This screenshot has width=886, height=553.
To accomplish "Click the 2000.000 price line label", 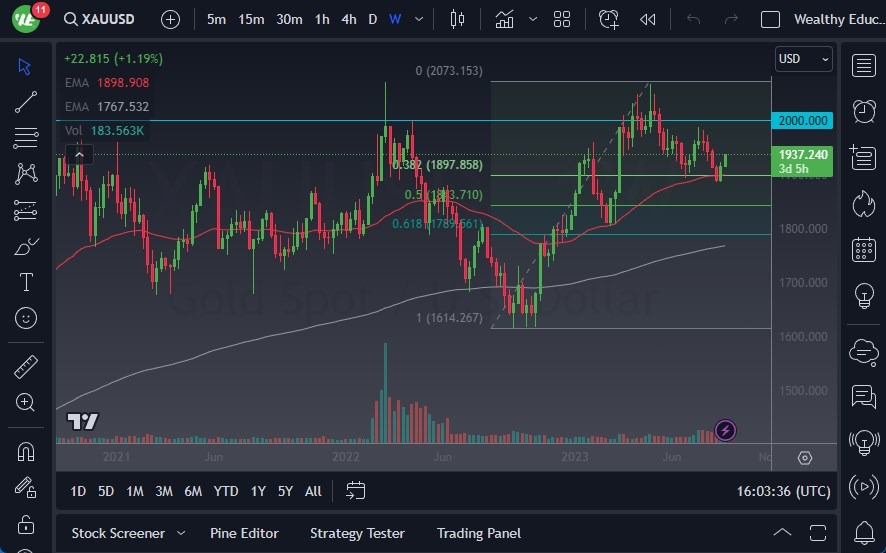I will [802, 120].
